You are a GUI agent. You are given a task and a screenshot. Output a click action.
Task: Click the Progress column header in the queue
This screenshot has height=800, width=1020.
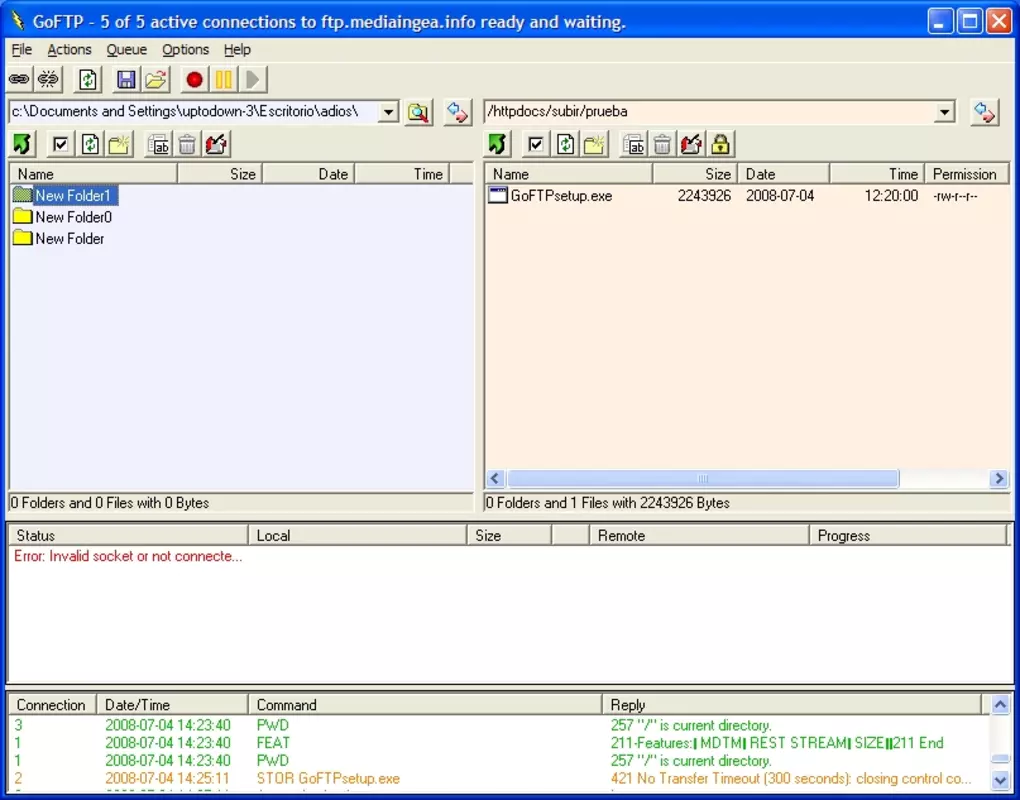click(908, 535)
